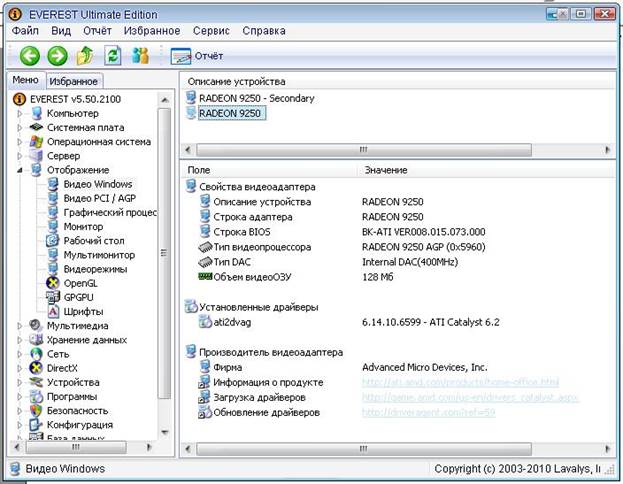
Task: Select the Системная плата motherboard icon
Action: (x=36, y=128)
